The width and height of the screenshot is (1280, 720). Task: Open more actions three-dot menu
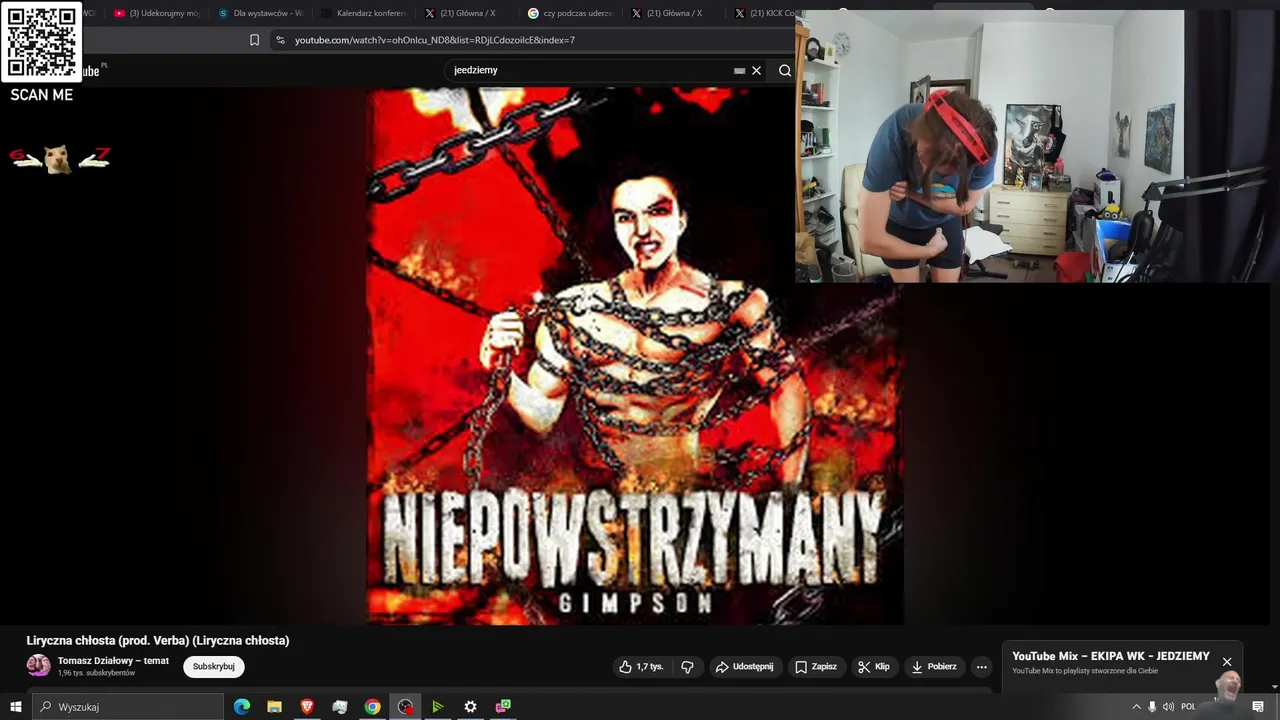(981, 667)
